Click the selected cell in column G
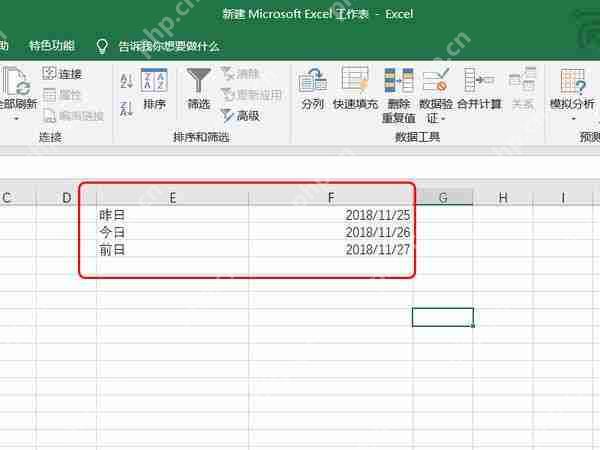Image resolution: width=600 pixels, height=450 pixels. [443, 317]
